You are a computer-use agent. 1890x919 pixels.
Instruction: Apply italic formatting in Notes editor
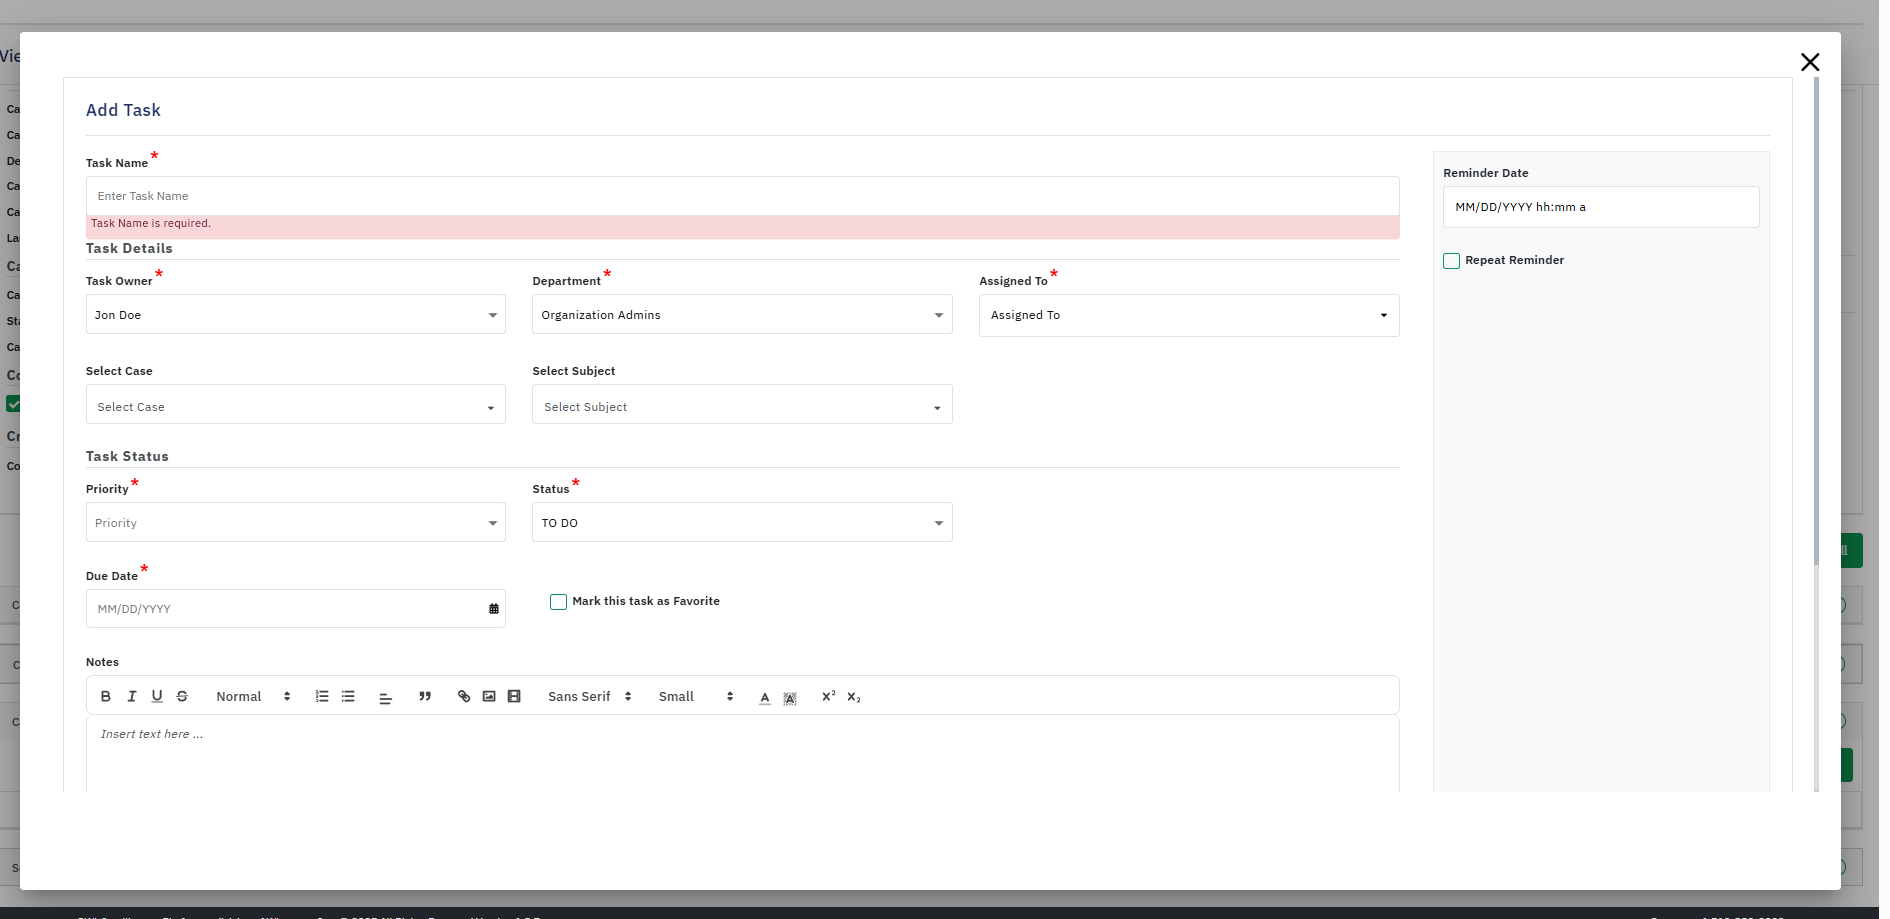pos(131,697)
